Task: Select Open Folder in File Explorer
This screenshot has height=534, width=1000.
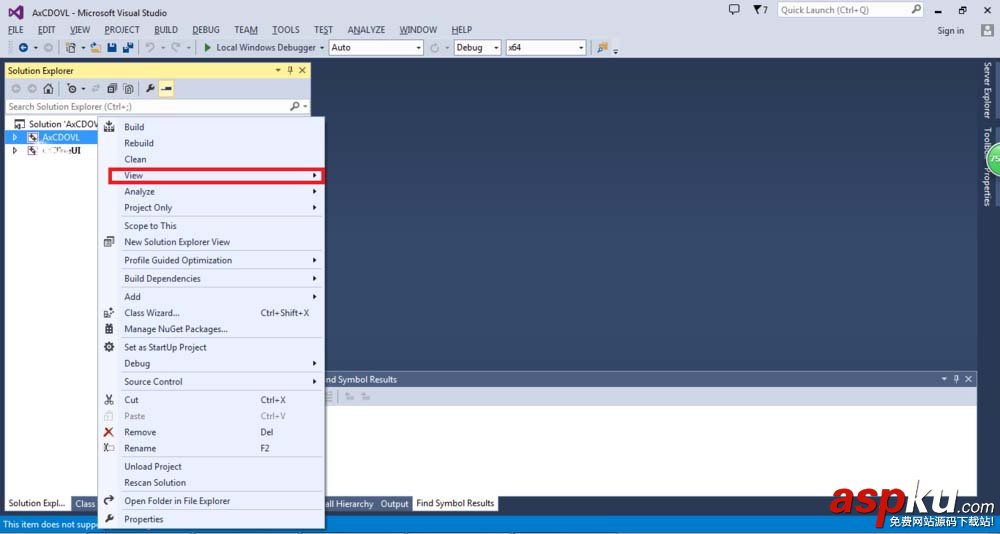Action: point(212,501)
